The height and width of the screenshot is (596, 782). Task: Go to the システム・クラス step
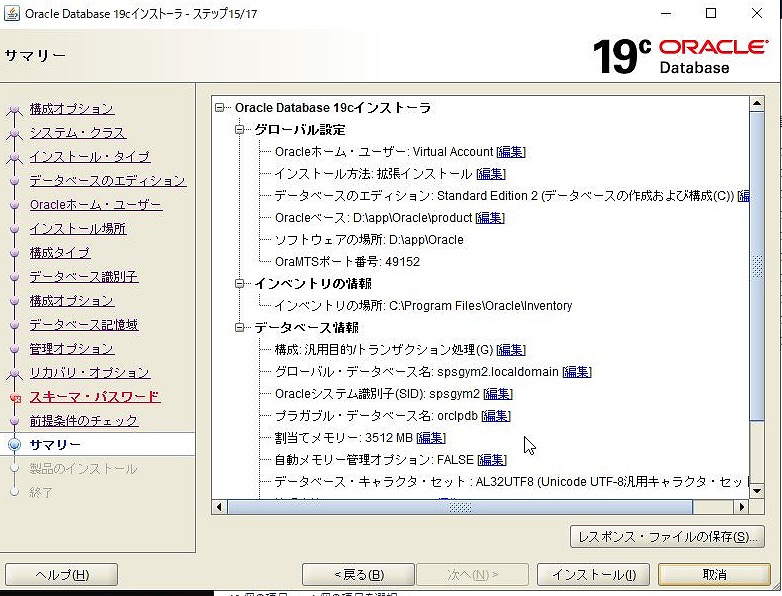[78, 133]
